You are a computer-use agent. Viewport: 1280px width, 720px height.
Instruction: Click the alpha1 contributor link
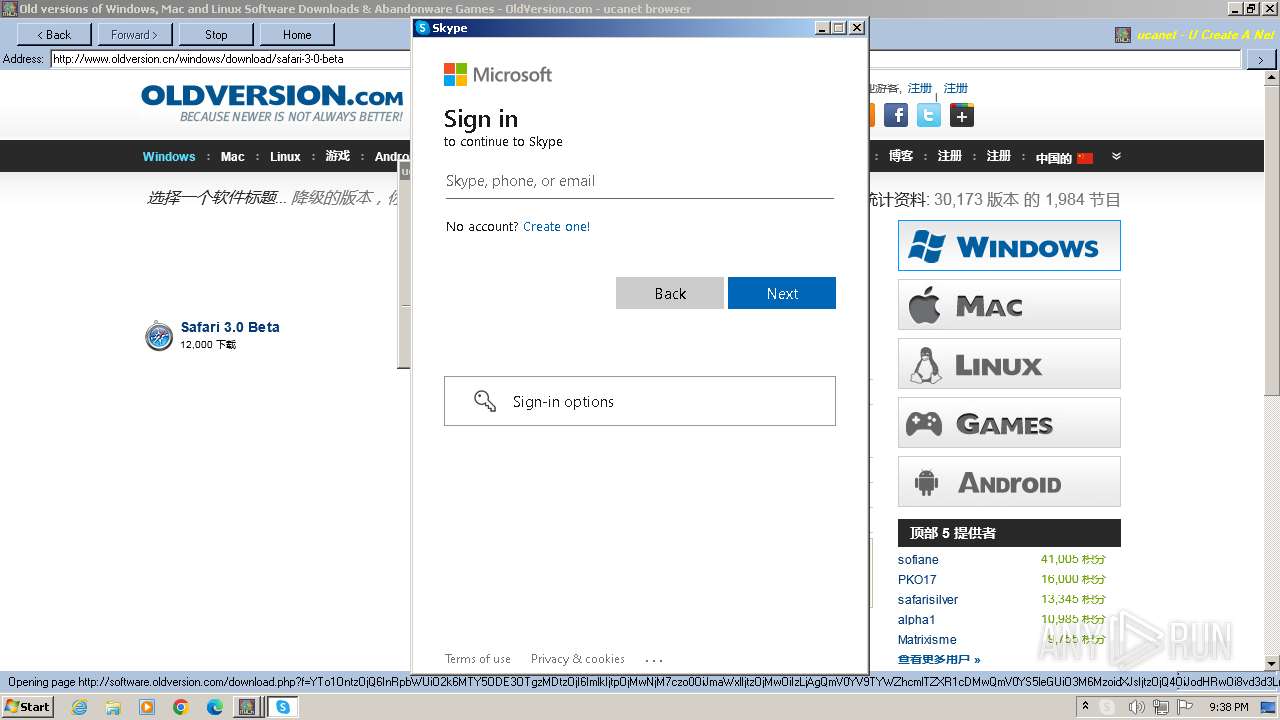point(916,620)
